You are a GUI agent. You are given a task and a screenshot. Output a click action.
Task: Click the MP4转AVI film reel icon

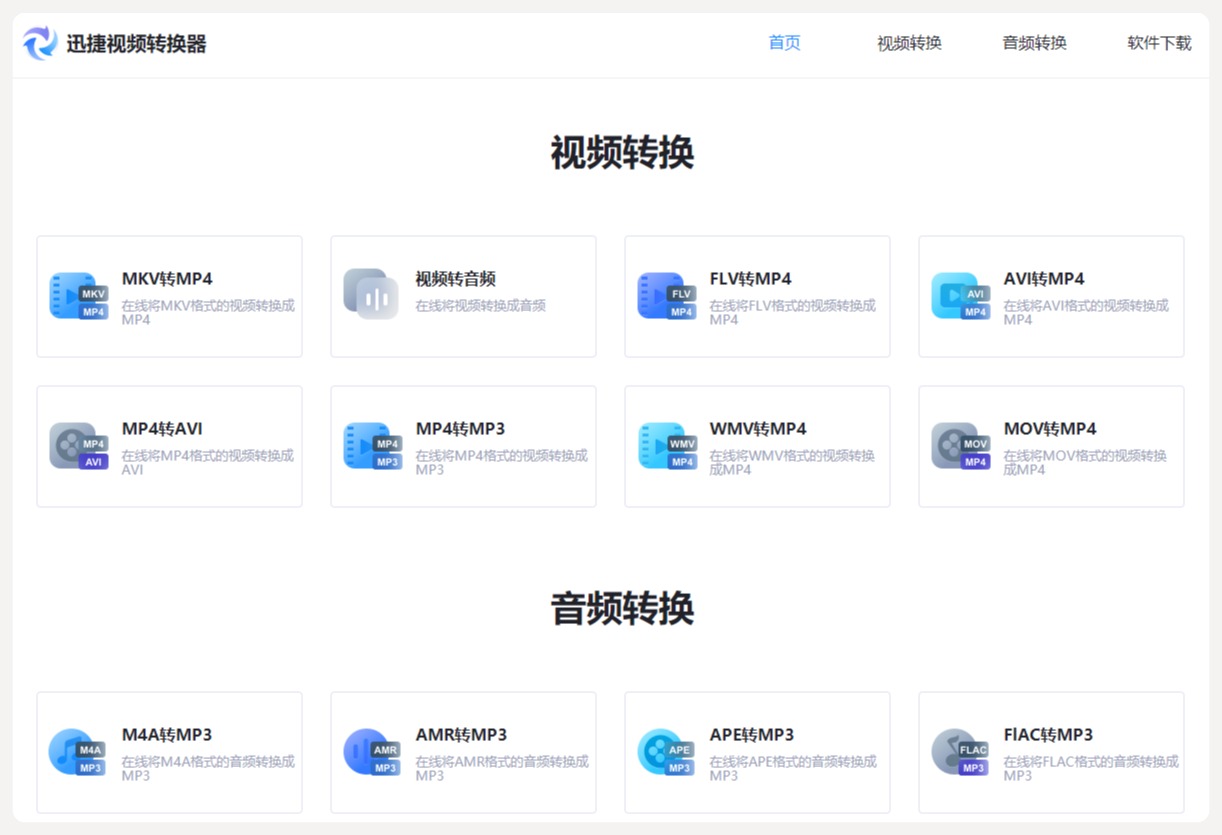pos(76,446)
